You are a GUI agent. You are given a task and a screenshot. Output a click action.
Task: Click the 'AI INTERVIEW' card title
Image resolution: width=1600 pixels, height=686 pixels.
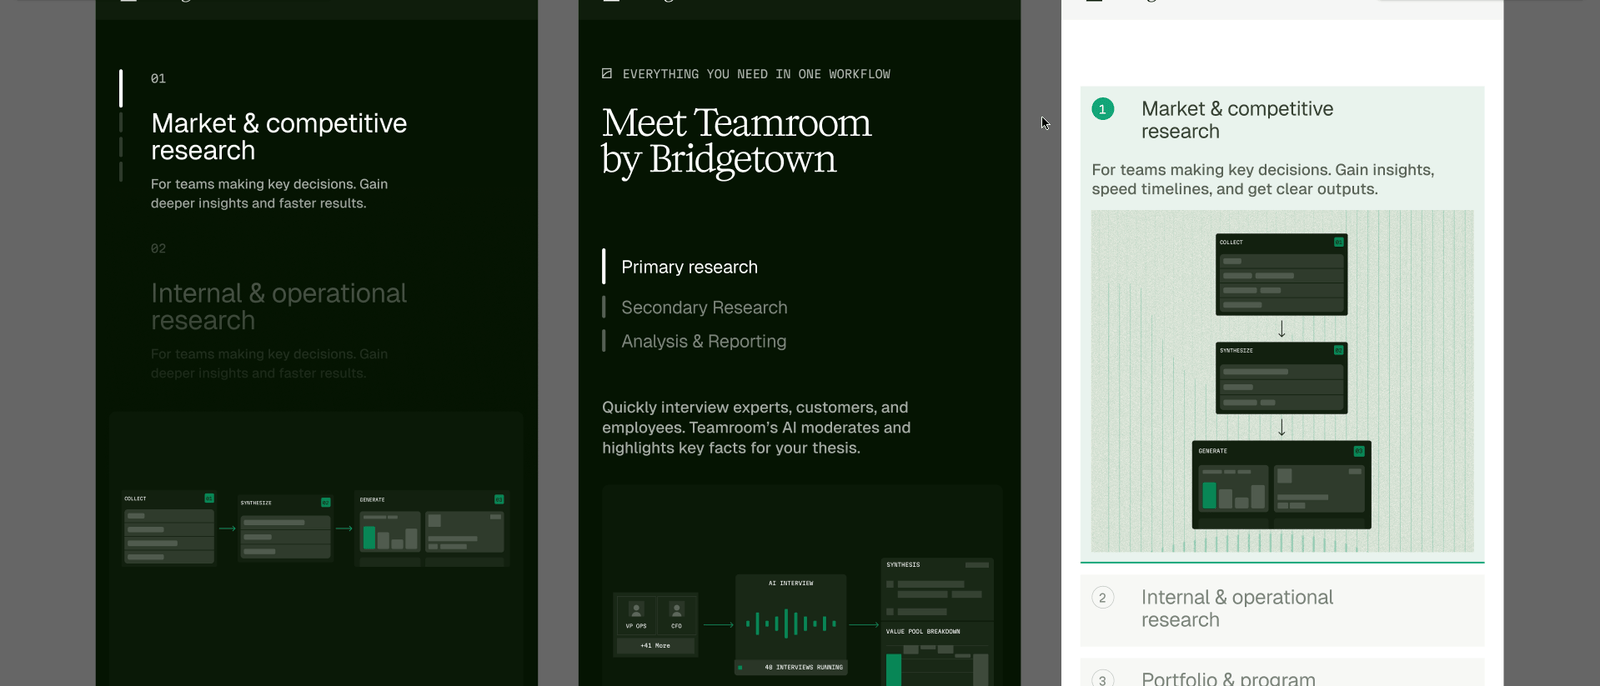coord(791,583)
